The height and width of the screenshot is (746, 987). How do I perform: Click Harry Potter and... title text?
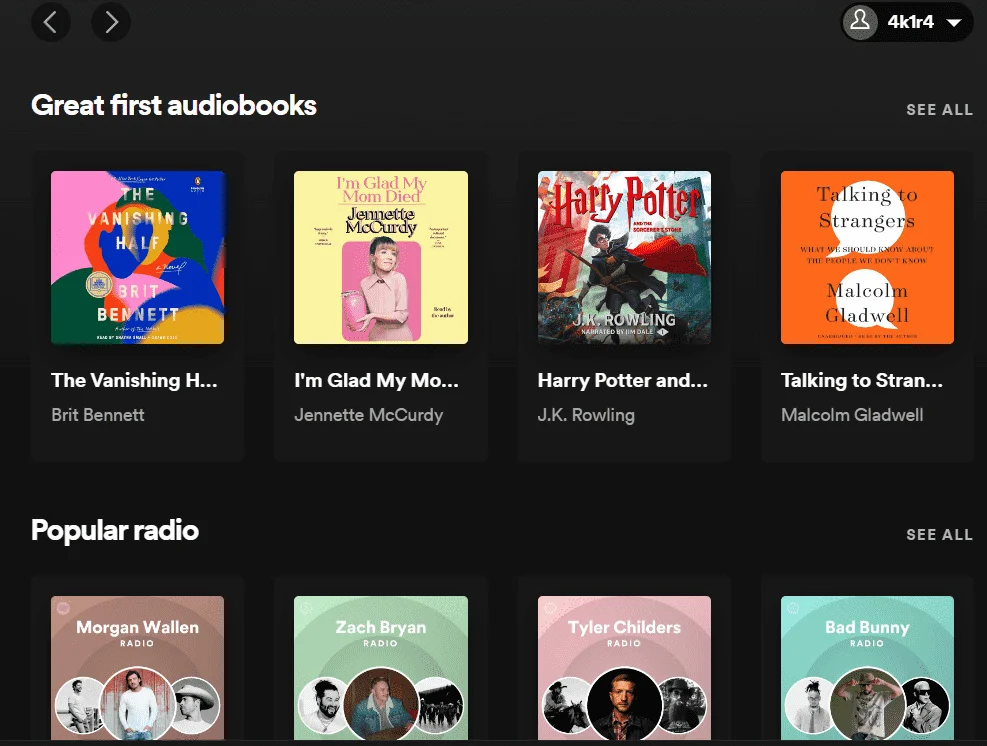[623, 380]
